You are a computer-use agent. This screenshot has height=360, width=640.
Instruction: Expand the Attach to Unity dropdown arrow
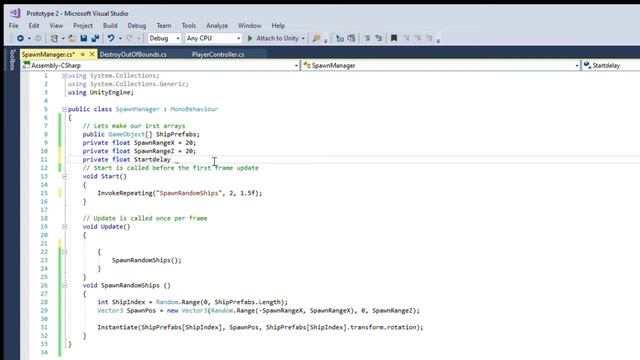[x=303, y=38]
